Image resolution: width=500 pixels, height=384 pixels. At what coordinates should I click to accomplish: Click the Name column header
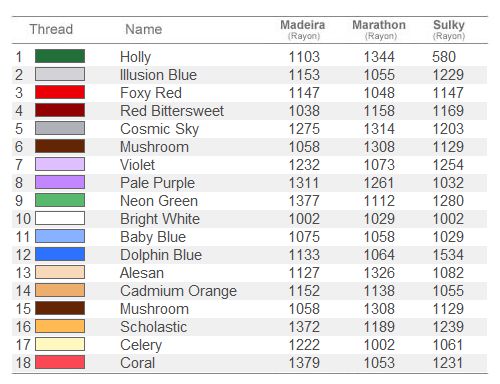click(144, 29)
